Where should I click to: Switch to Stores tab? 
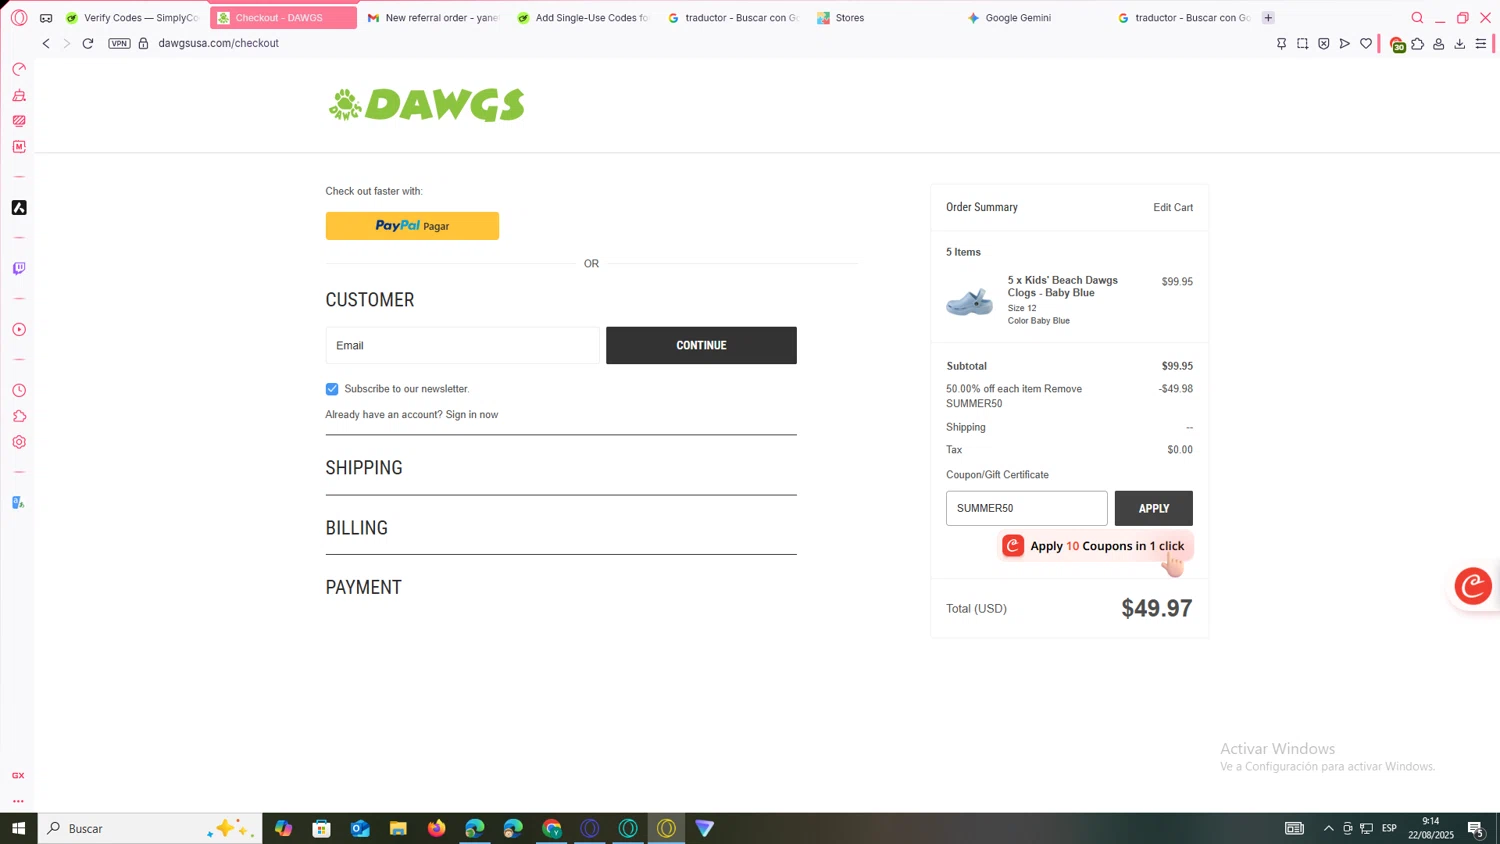pos(883,18)
